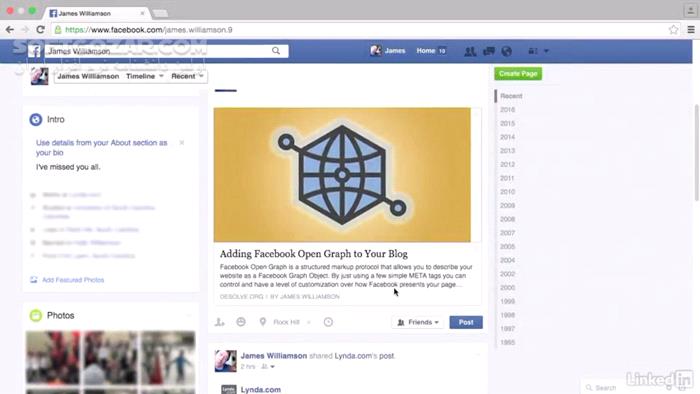Reload the Facebook page
Viewport: 700px width, 394px height.
(40, 30)
